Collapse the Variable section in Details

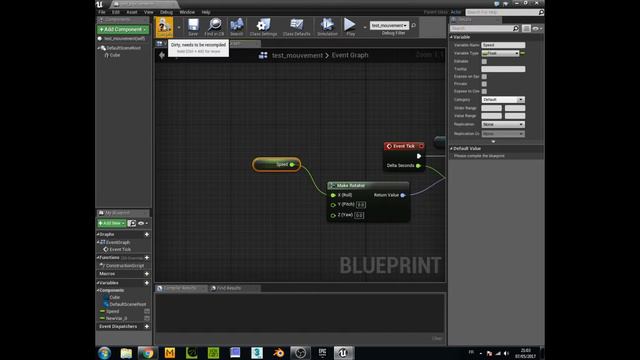point(451,37)
